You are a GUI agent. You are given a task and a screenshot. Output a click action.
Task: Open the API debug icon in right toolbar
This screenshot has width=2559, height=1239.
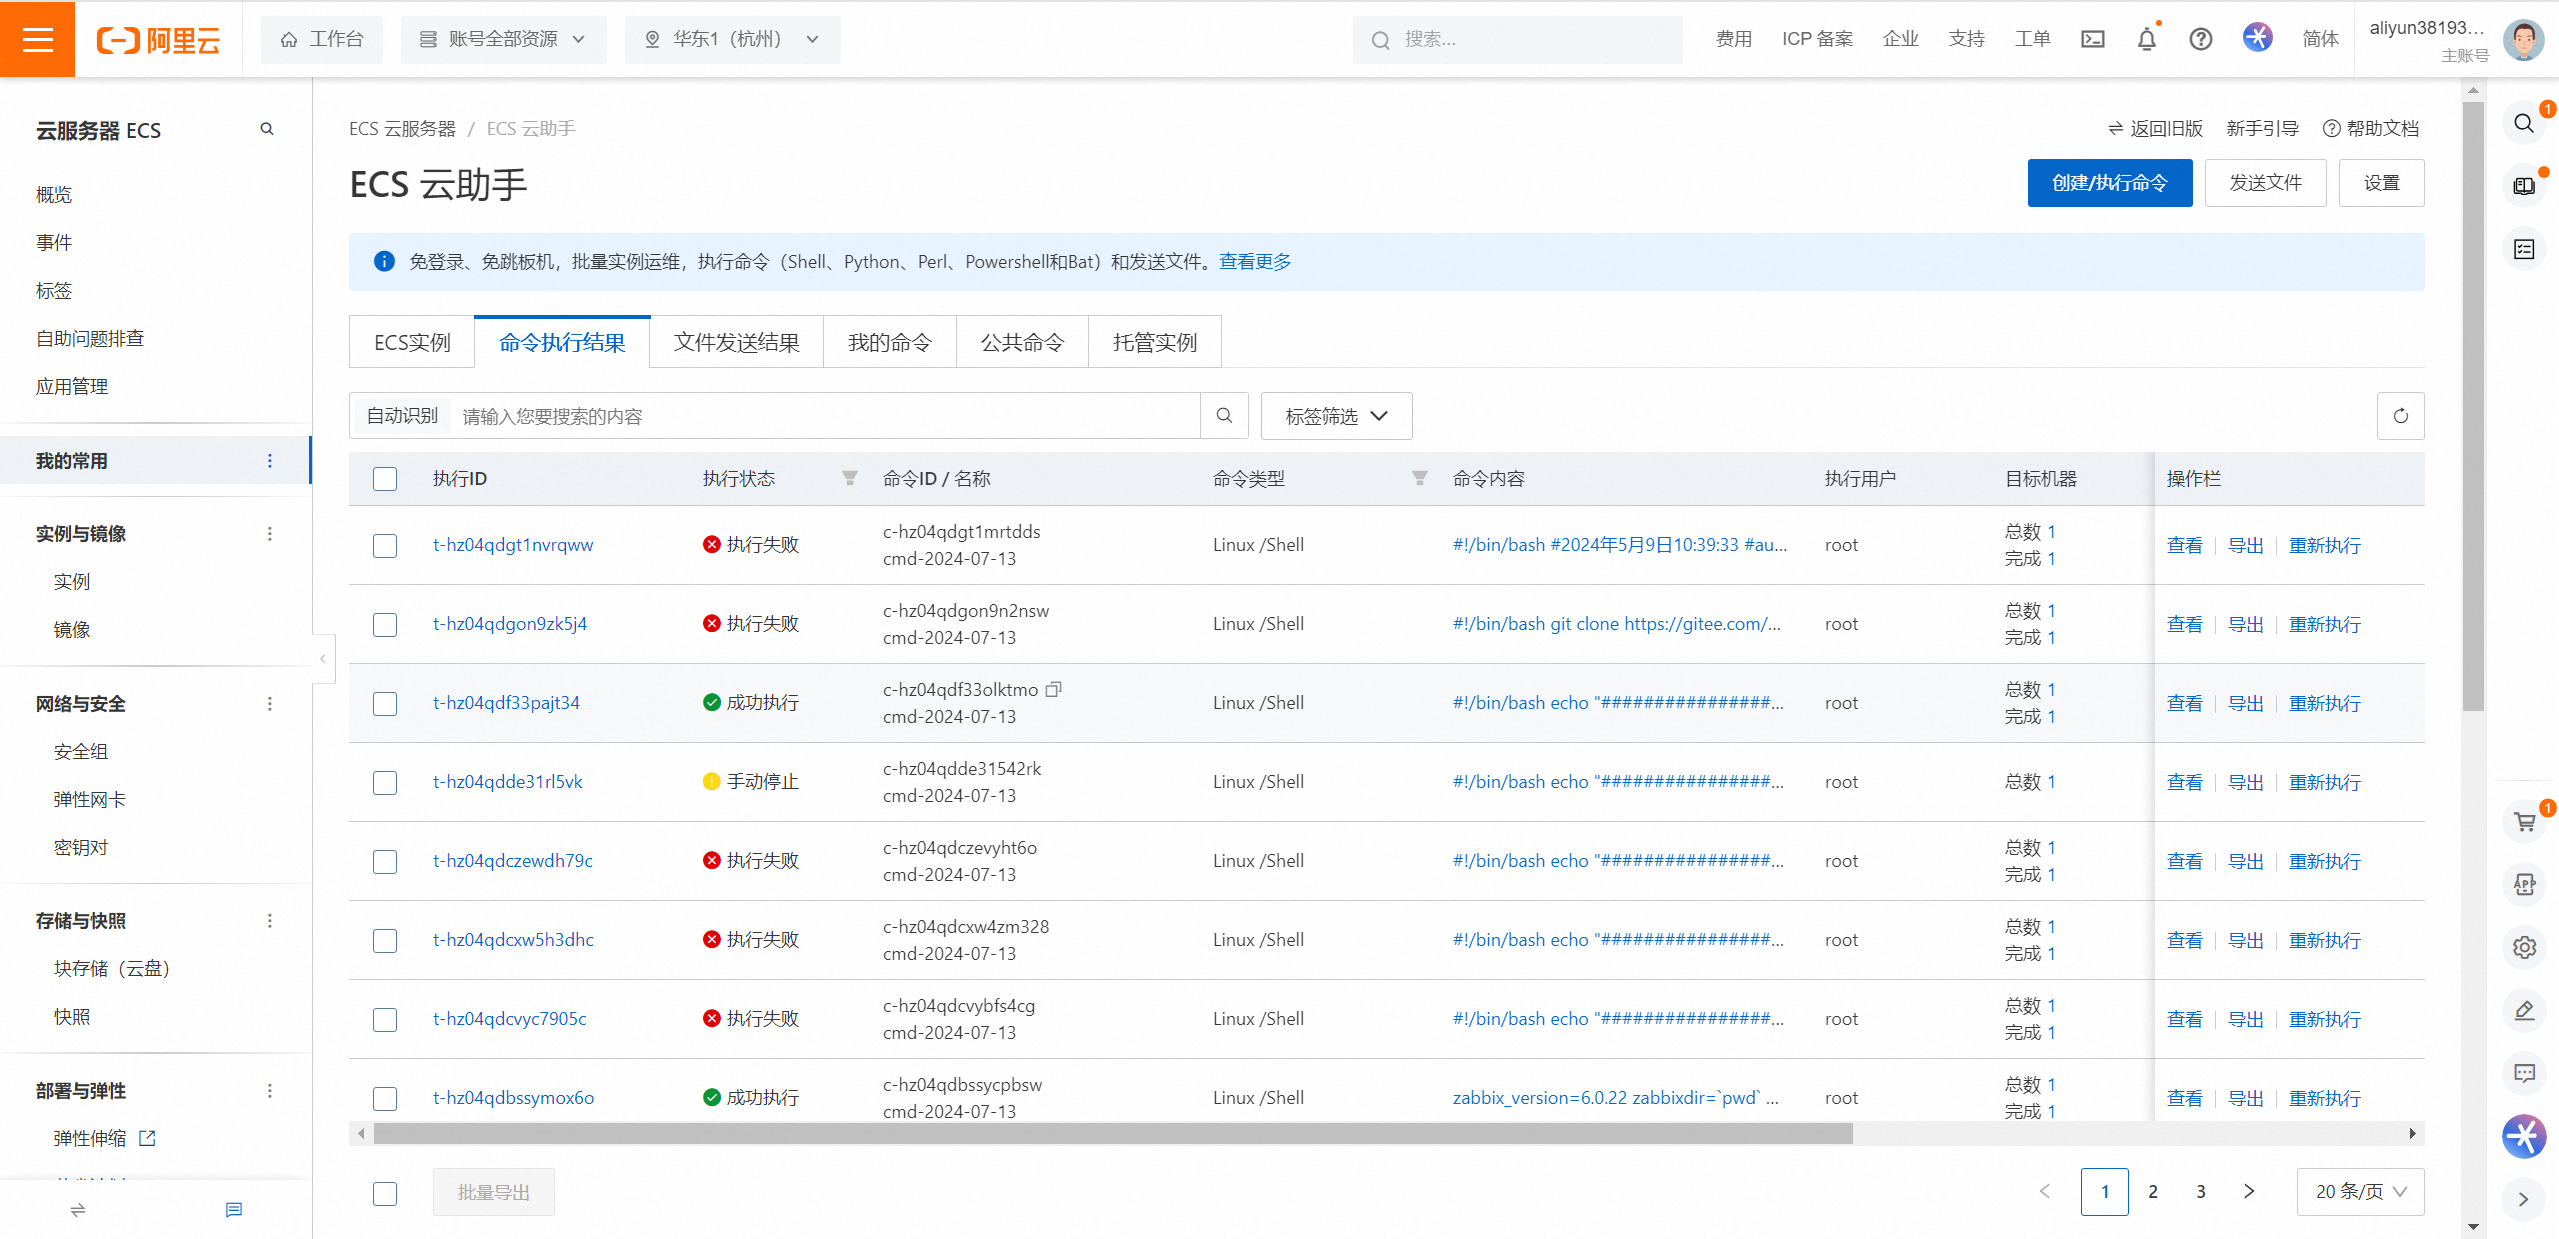tap(2524, 884)
